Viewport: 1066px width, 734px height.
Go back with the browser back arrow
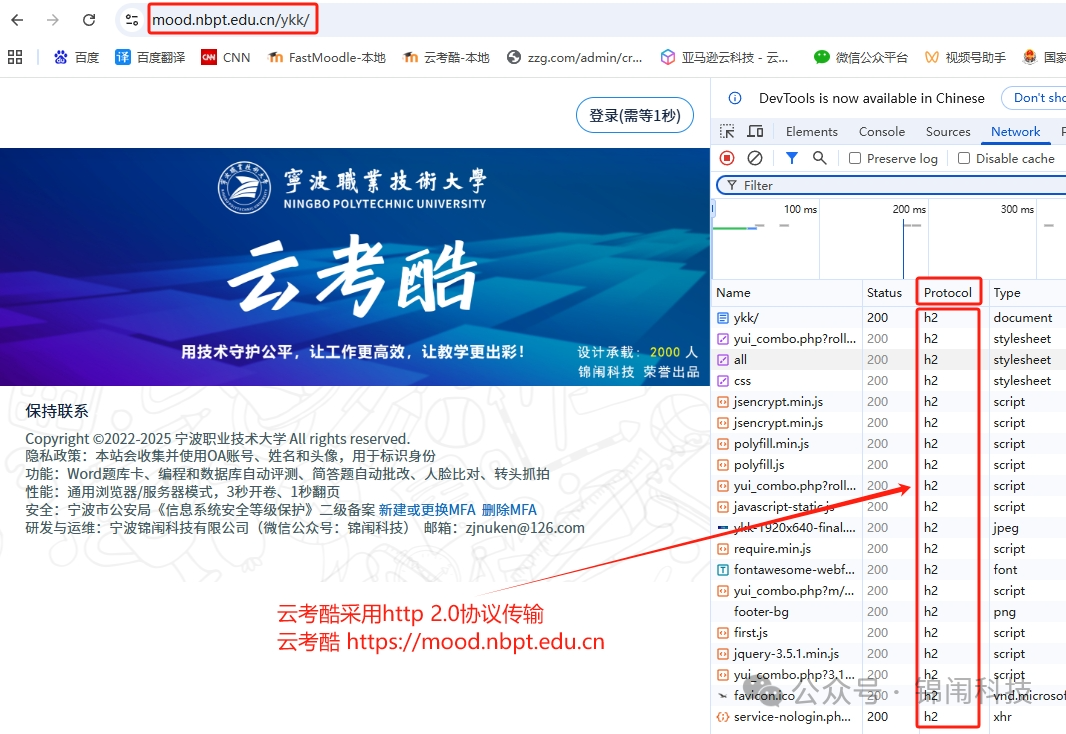click(x=17, y=20)
